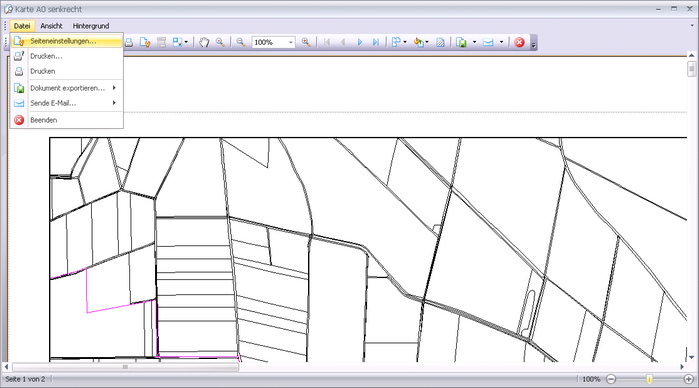Click the Watermark icon in the toolbar
The width and height of the screenshot is (699, 388).
440,42
